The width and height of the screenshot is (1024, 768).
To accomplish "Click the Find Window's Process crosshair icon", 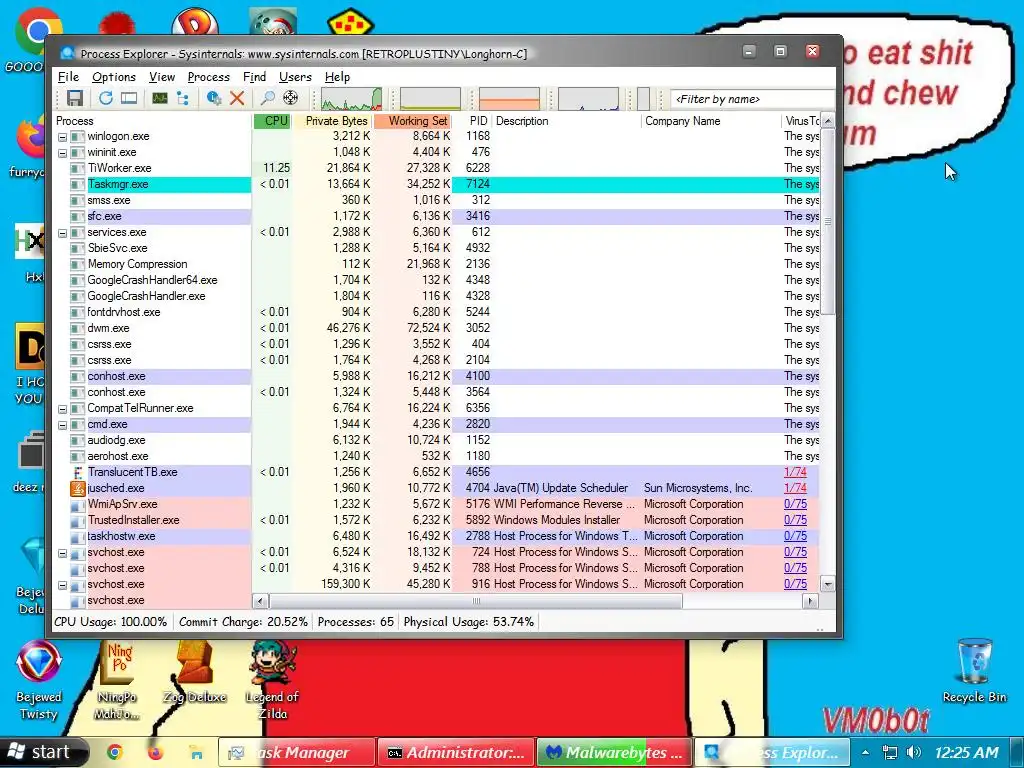I will click(291, 99).
